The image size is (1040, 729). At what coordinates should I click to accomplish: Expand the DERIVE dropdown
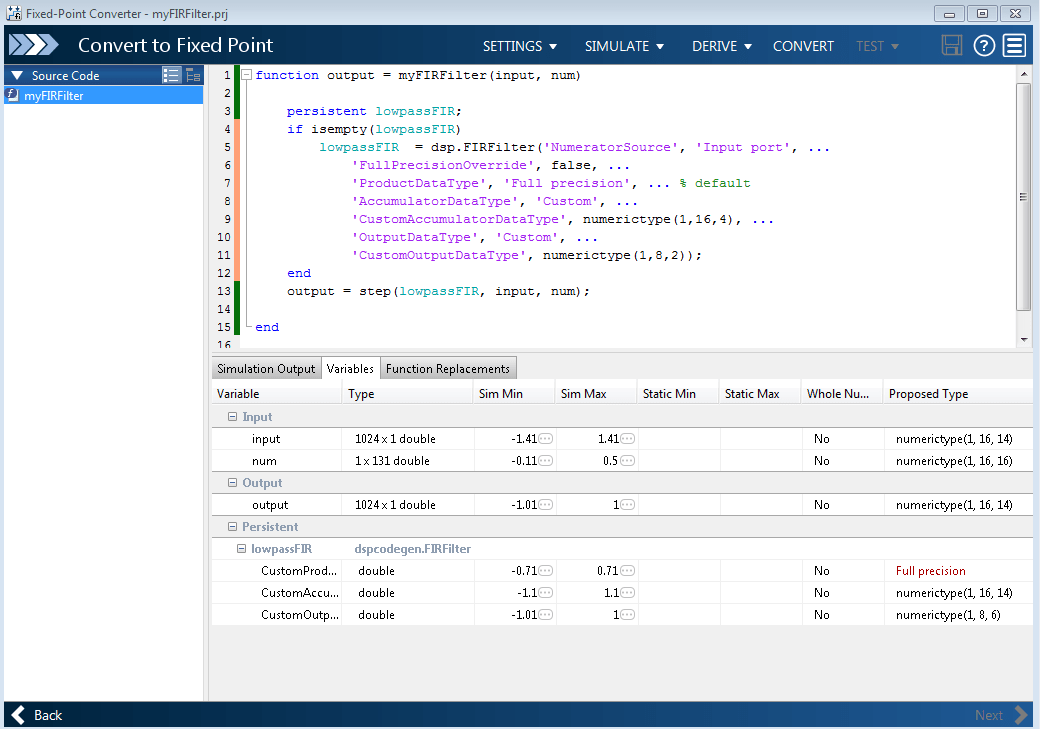pyautogui.click(x=722, y=46)
